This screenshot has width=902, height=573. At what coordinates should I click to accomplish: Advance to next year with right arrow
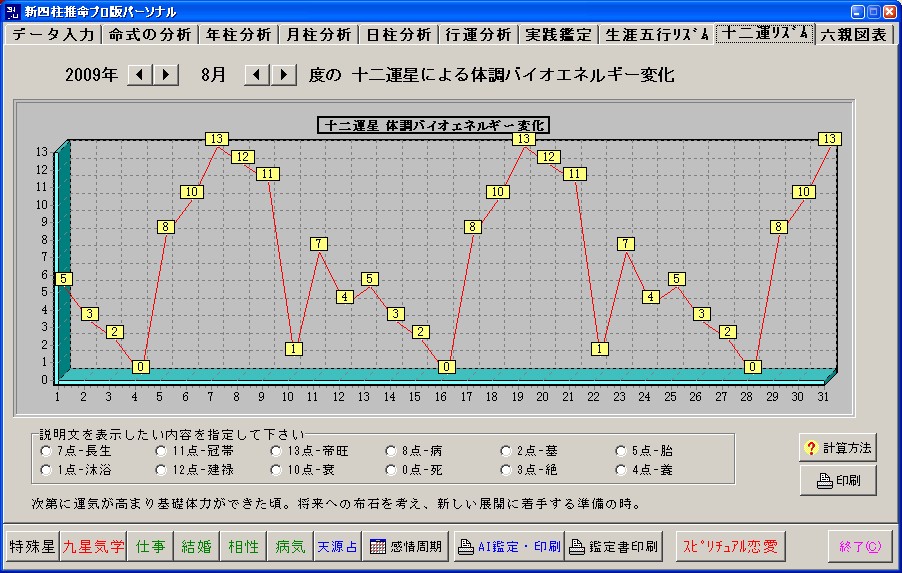[166, 75]
